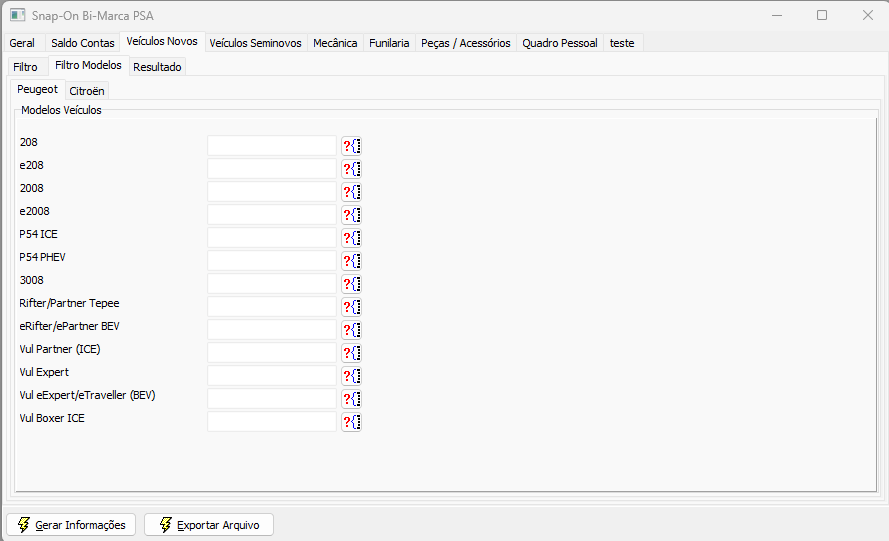Focus the P54 PHEV input field

pyautogui.click(x=272, y=260)
